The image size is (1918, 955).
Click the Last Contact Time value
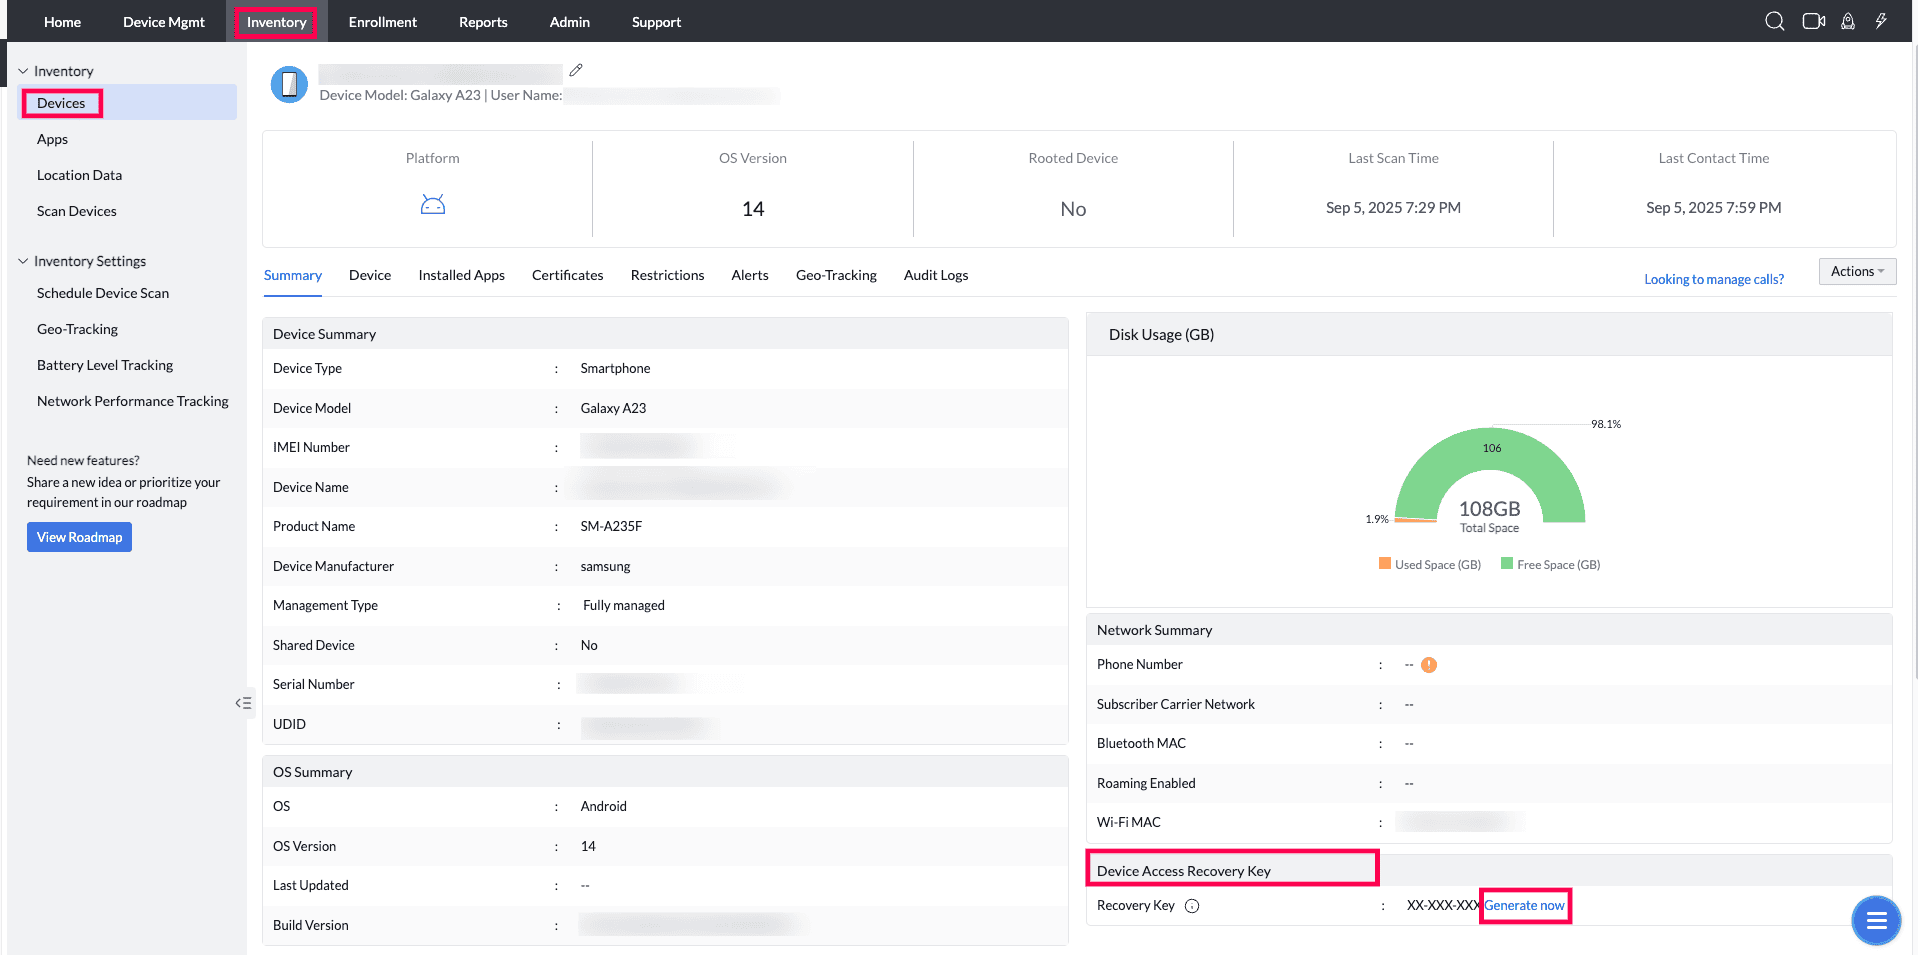pos(1714,208)
